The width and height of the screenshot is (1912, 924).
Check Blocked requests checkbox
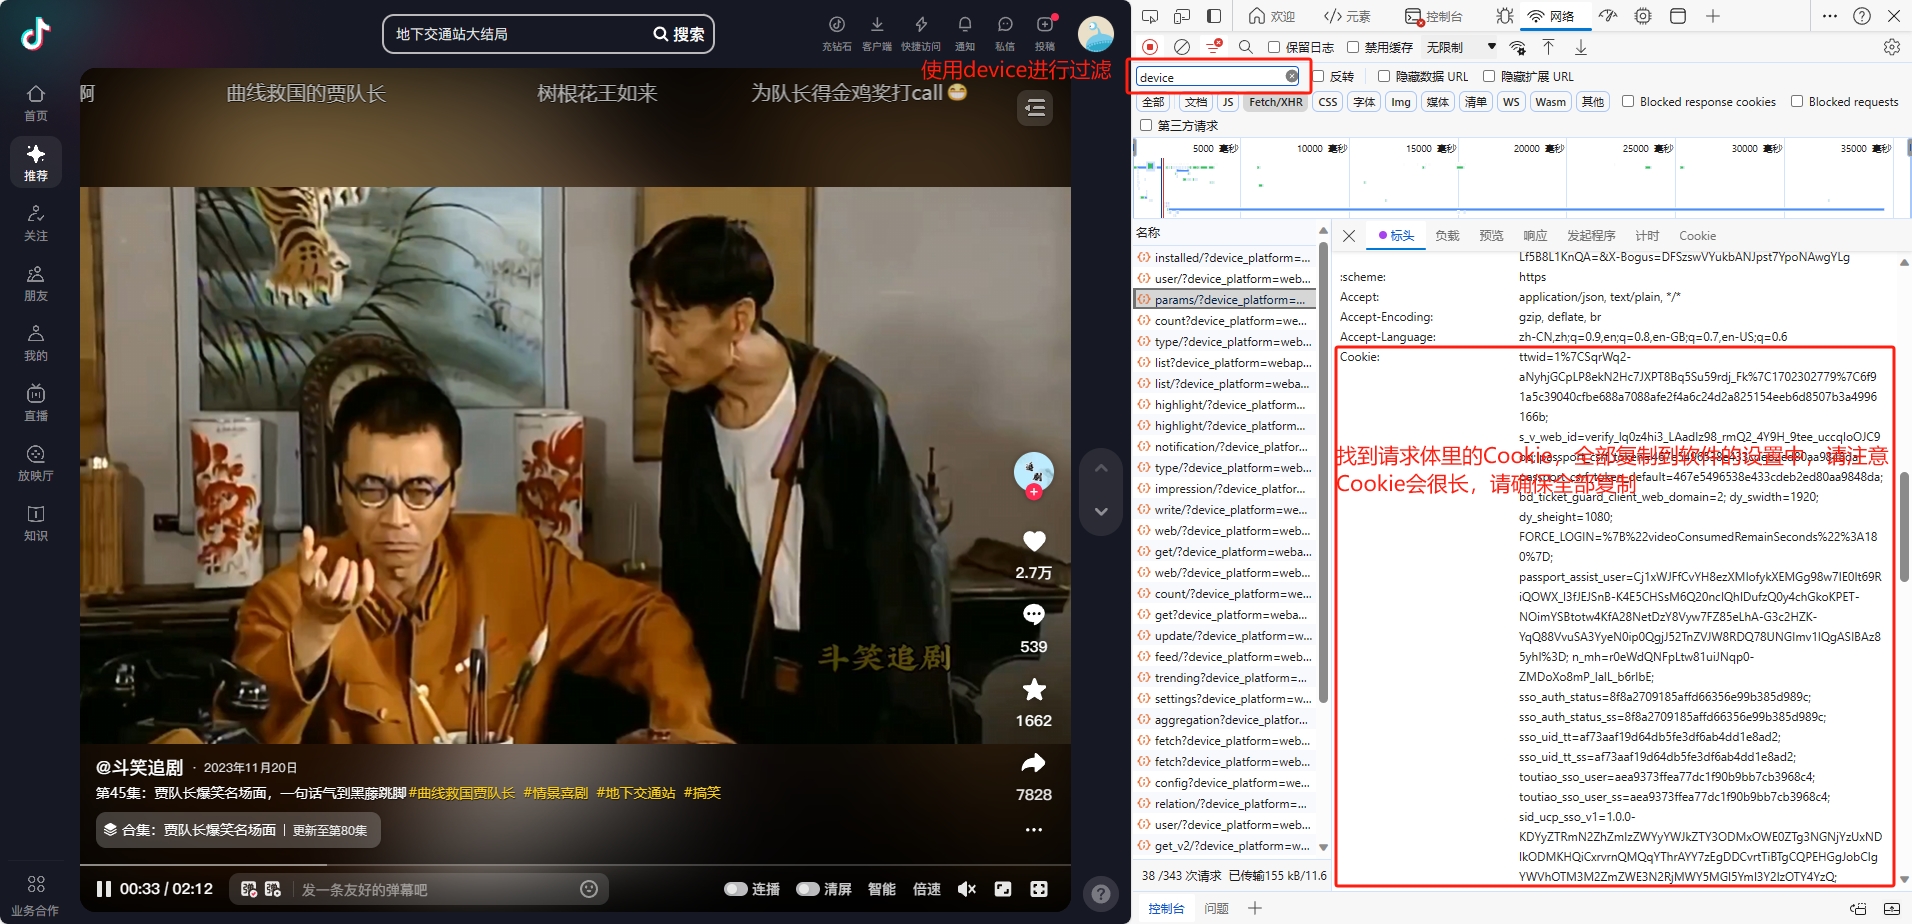coord(1797,101)
